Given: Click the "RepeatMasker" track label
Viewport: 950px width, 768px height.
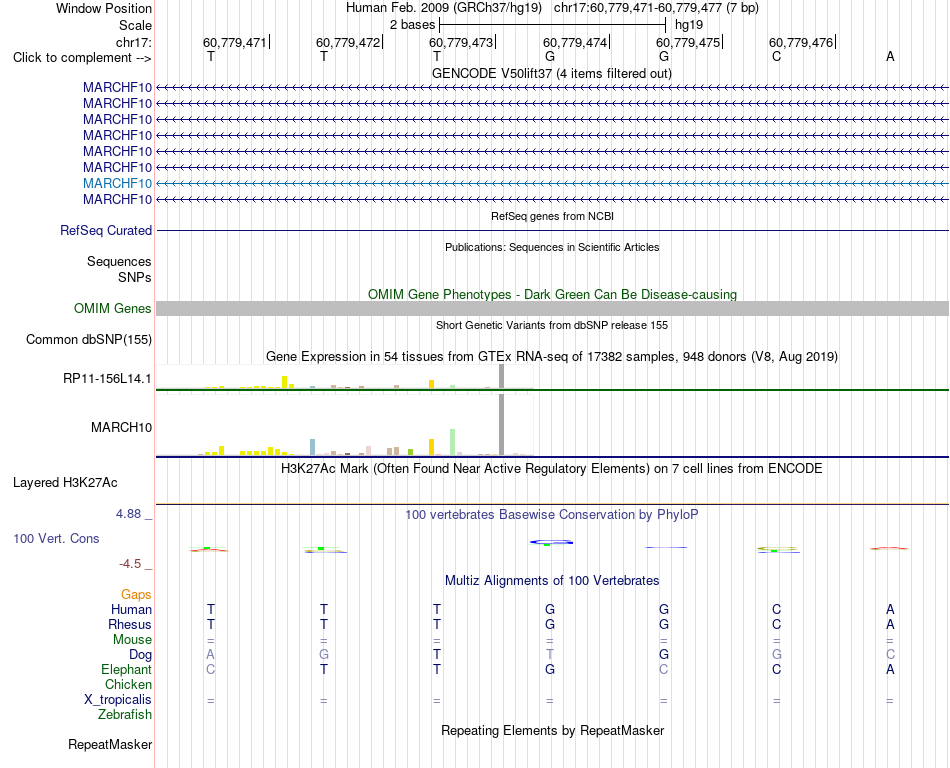Looking at the screenshot, I should click(x=110, y=745).
